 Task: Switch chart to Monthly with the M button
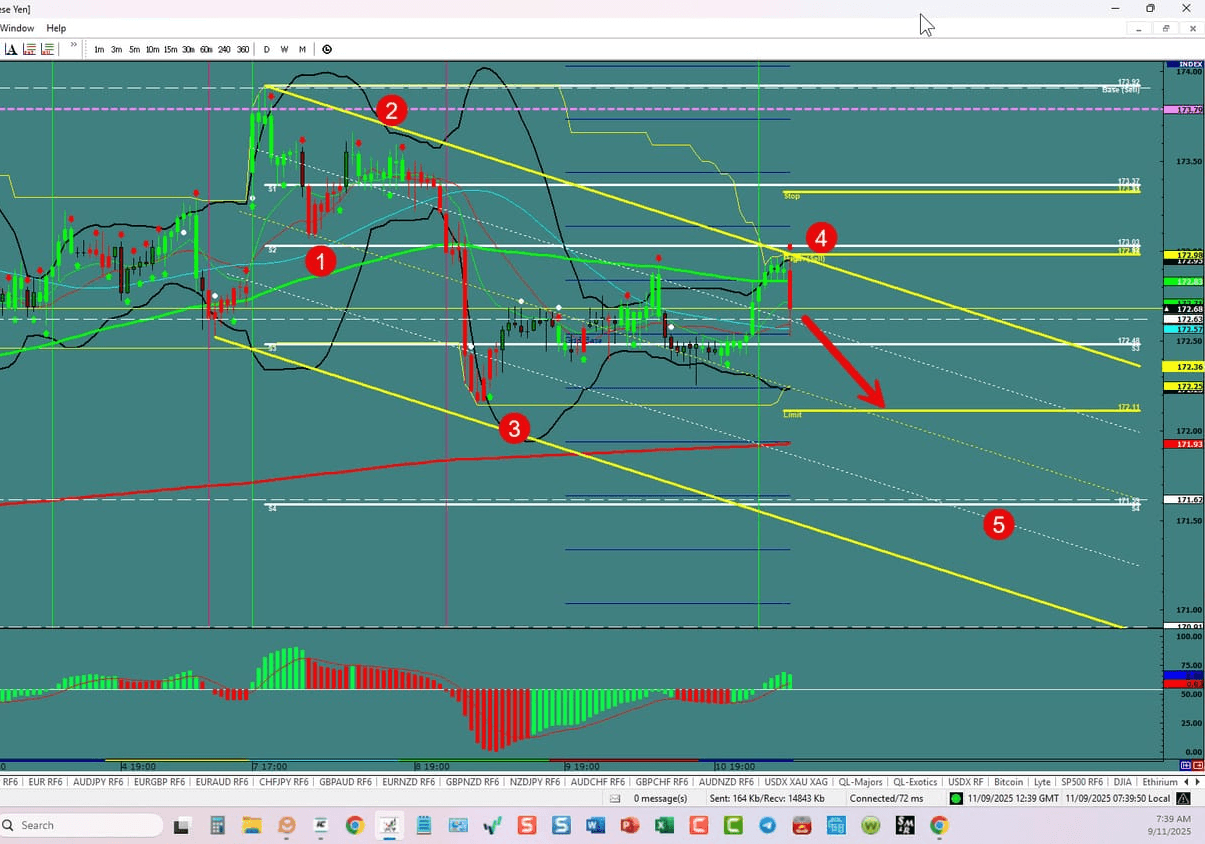302,49
